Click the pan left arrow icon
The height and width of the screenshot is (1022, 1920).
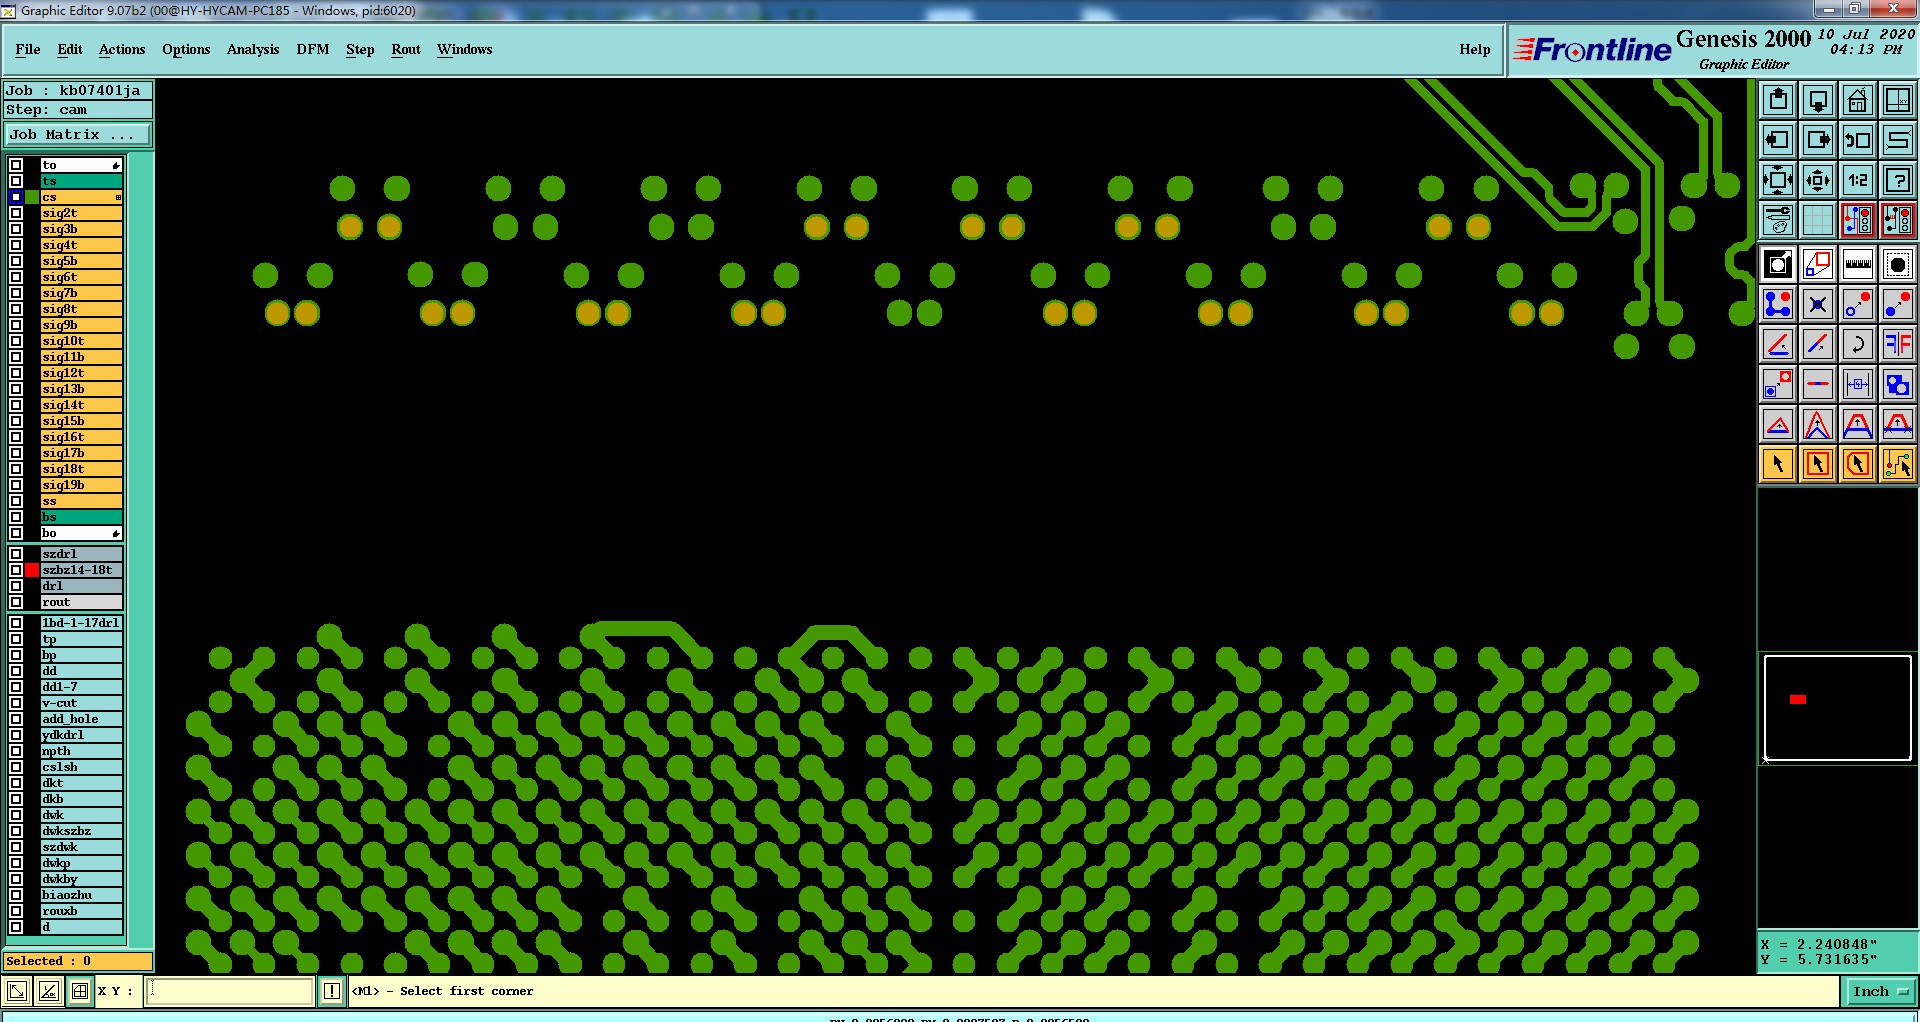[x=1778, y=140]
